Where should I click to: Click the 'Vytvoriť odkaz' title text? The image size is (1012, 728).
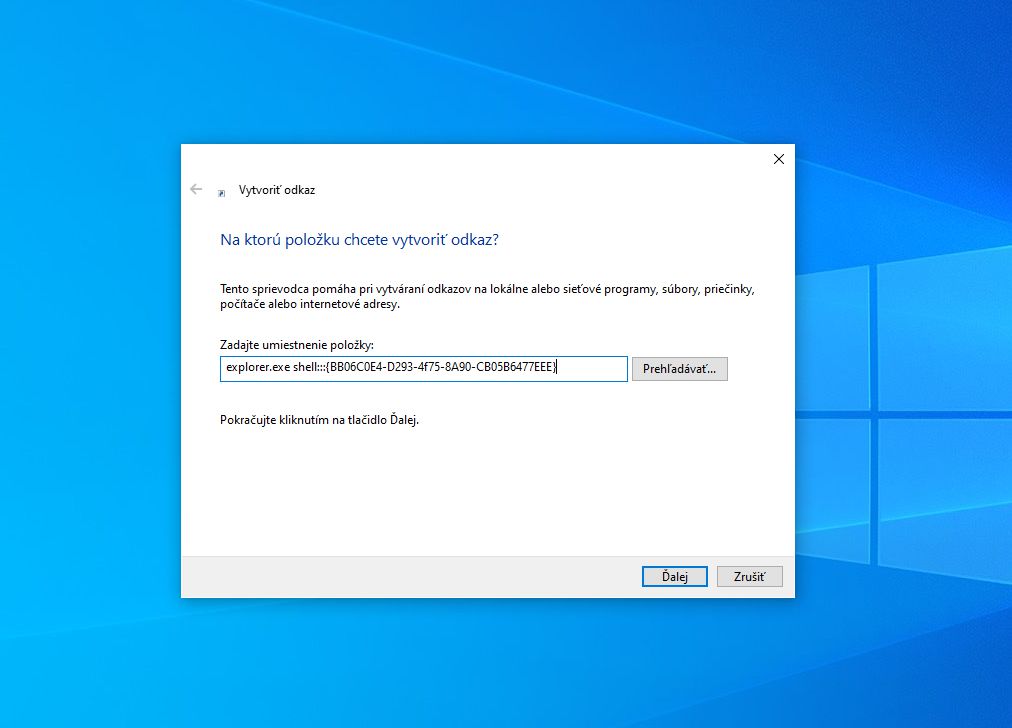click(277, 190)
